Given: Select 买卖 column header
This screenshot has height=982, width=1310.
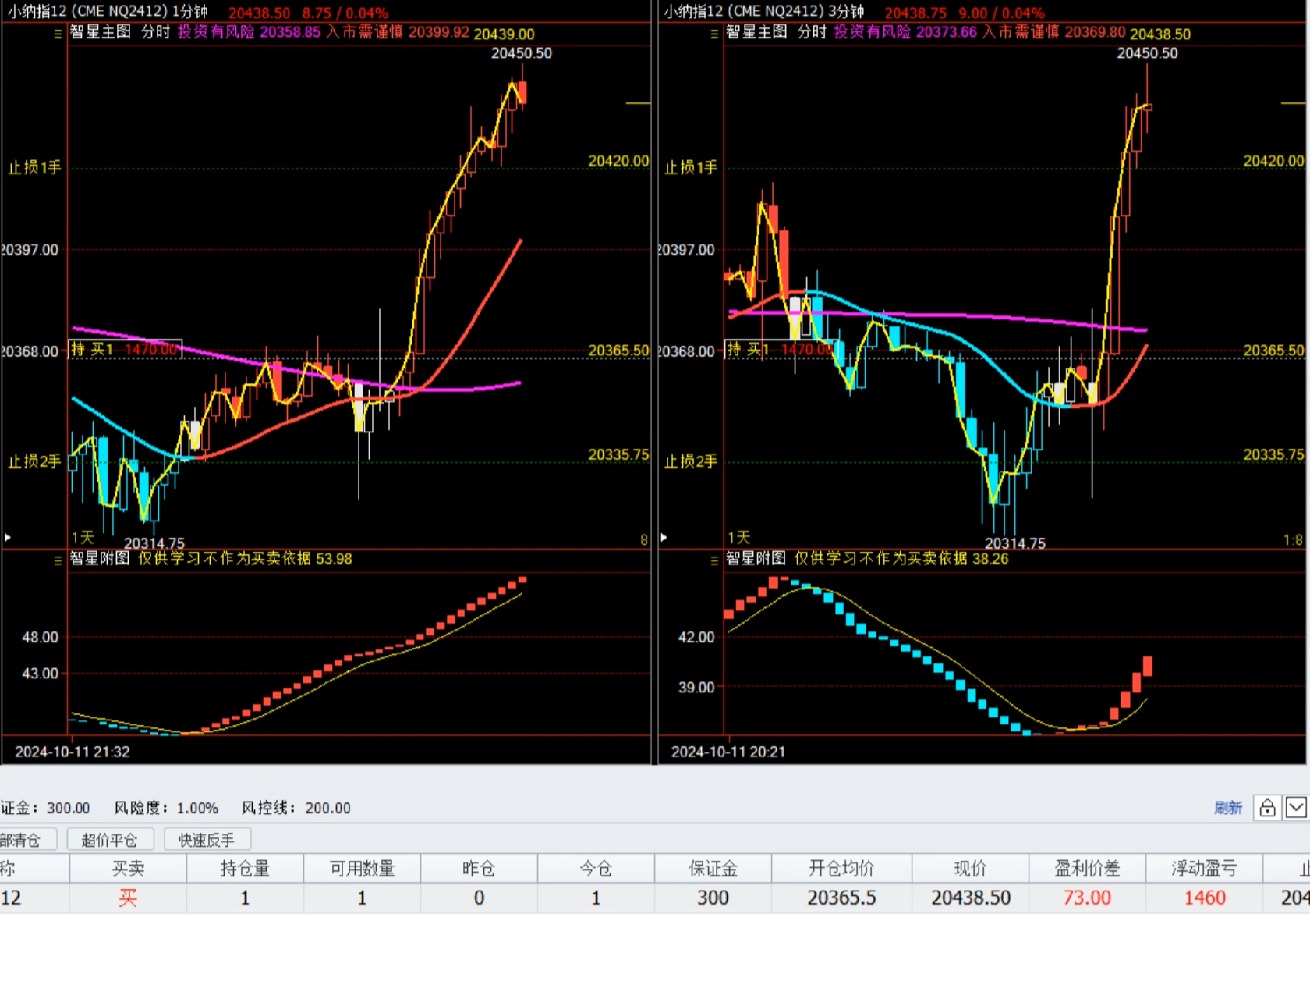Looking at the screenshot, I should pos(128,869).
